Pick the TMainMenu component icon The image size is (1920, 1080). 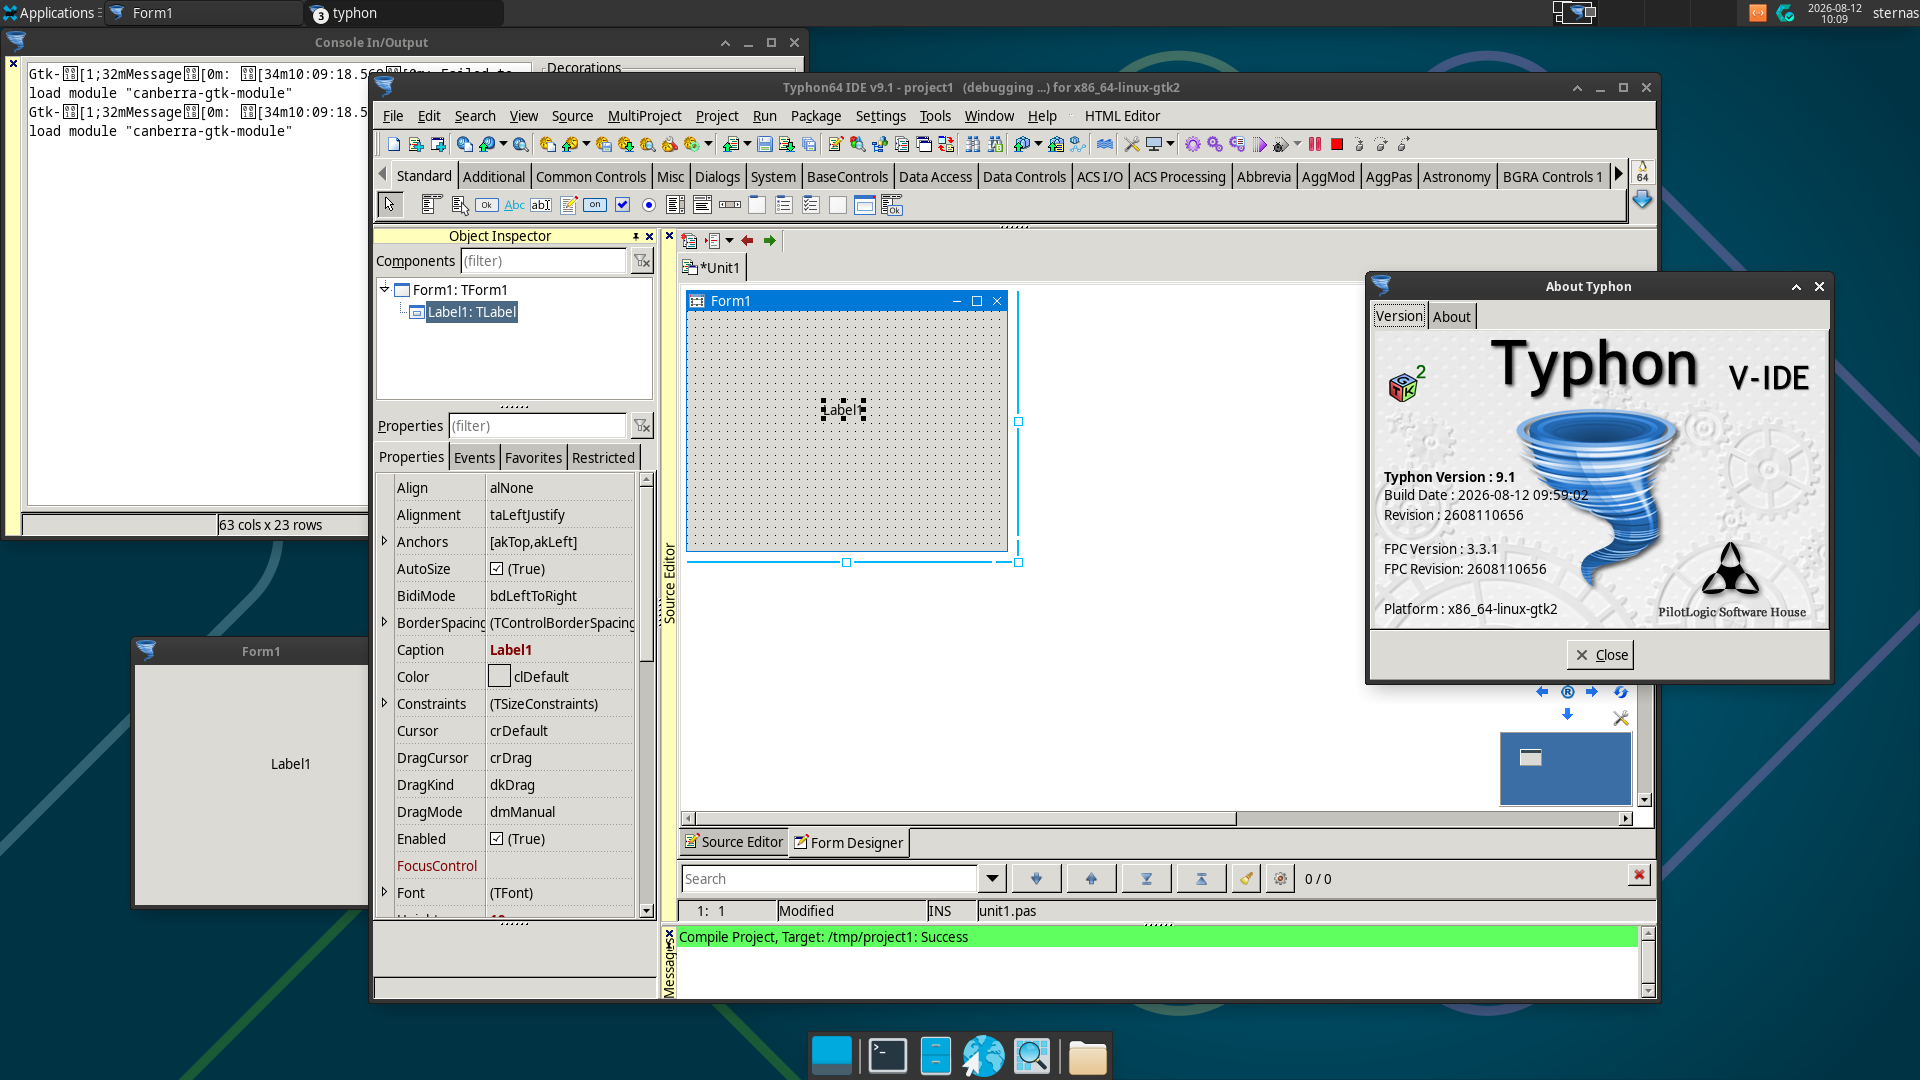431,205
